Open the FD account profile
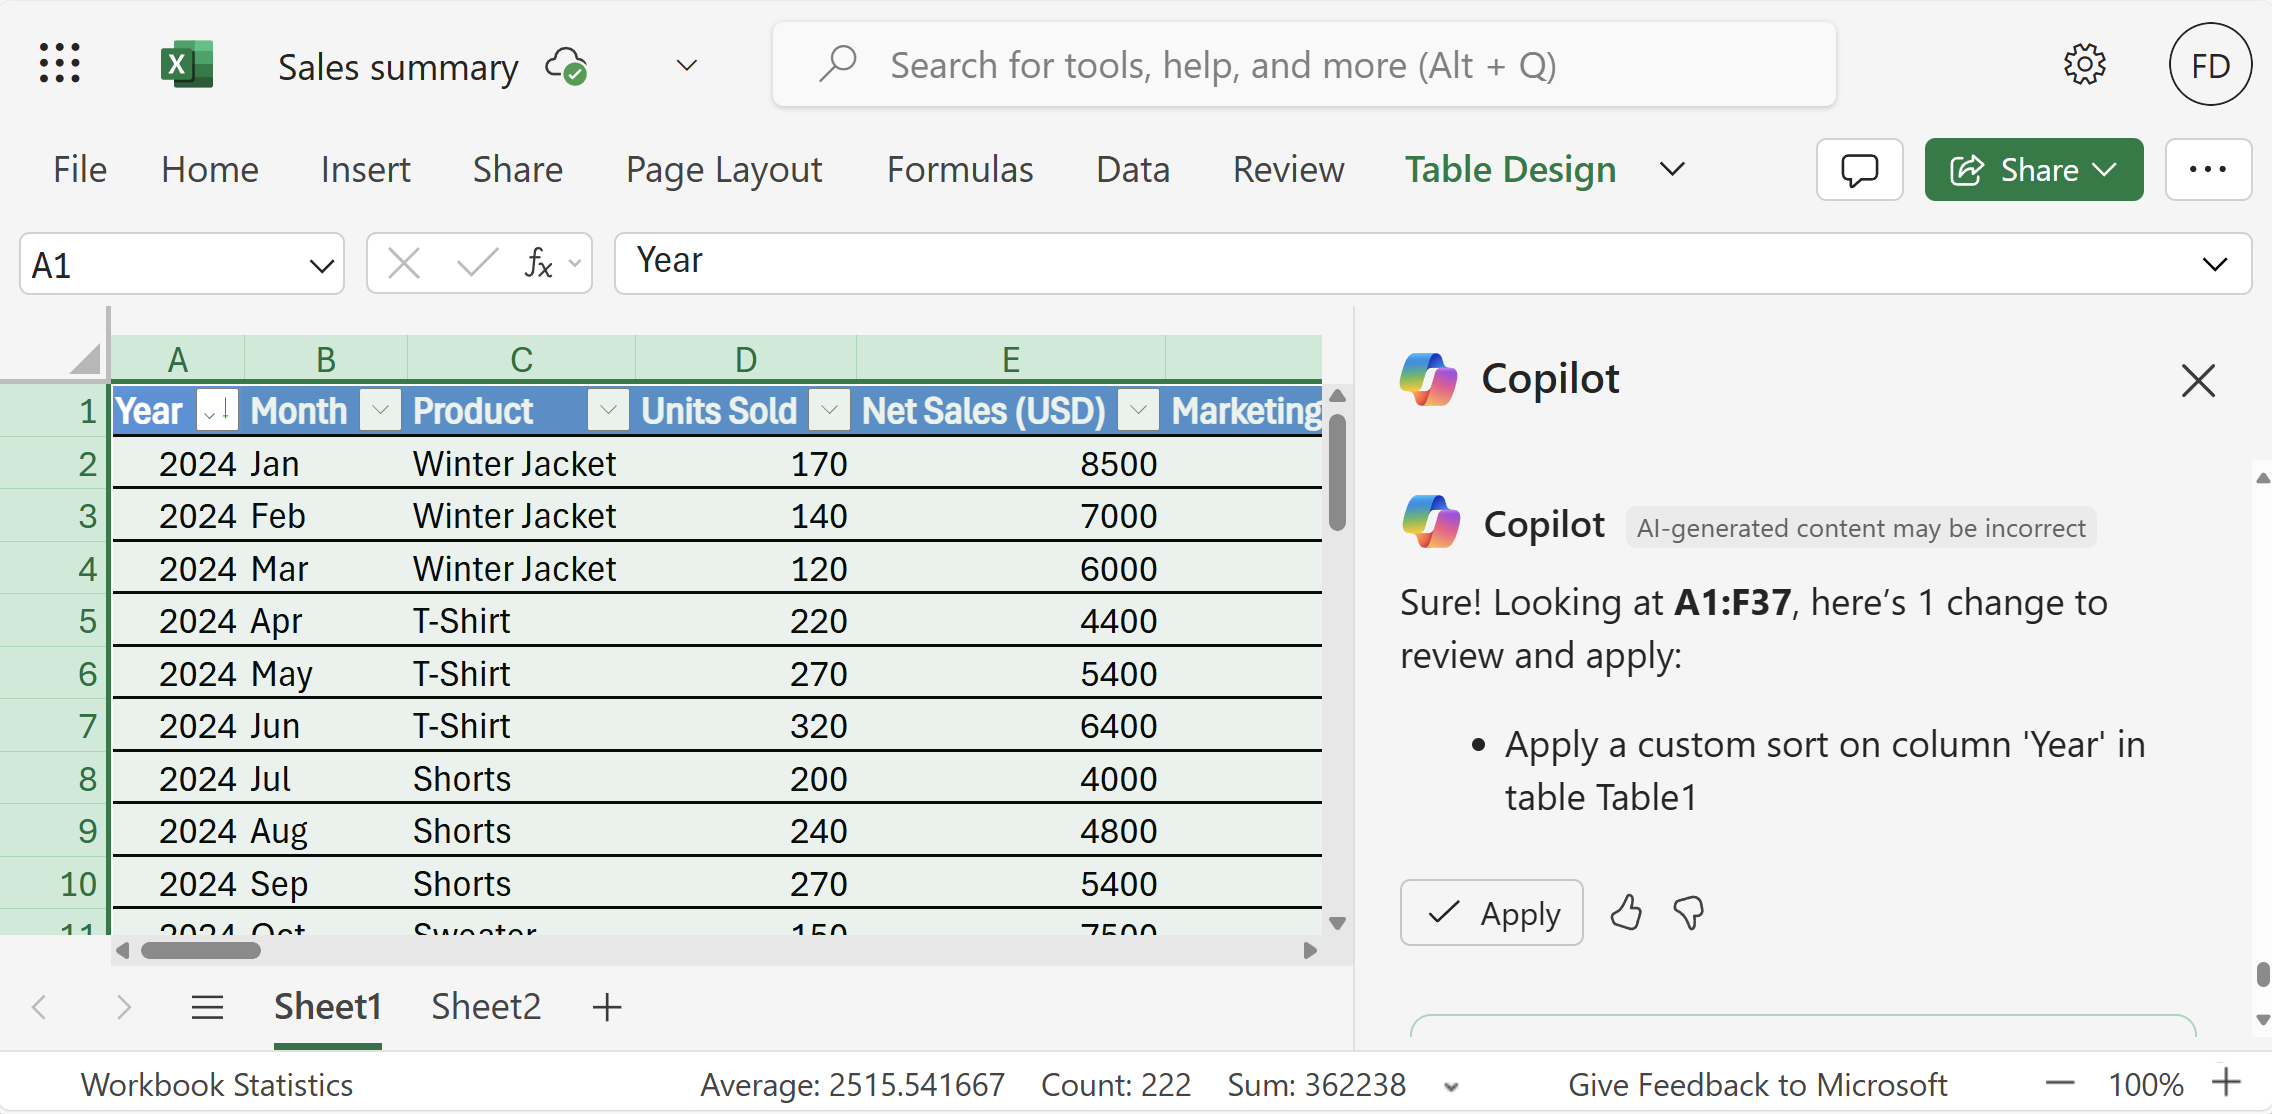The width and height of the screenshot is (2272, 1114). click(2210, 65)
